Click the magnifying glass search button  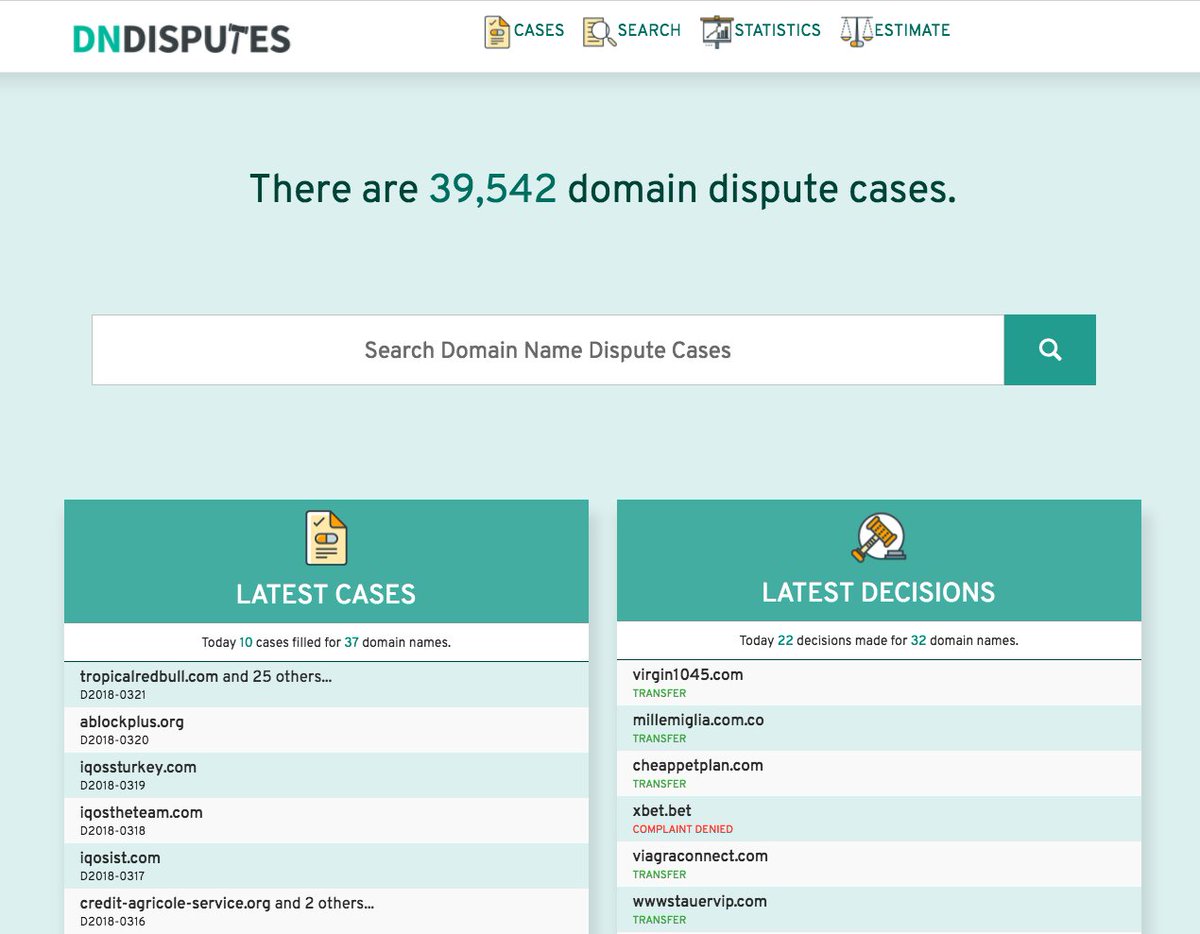click(x=1050, y=350)
